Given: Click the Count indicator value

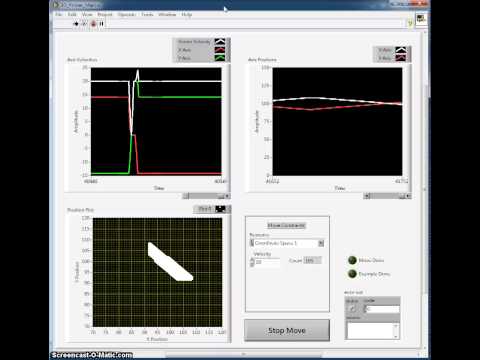Looking at the screenshot, I should (313, 260).
